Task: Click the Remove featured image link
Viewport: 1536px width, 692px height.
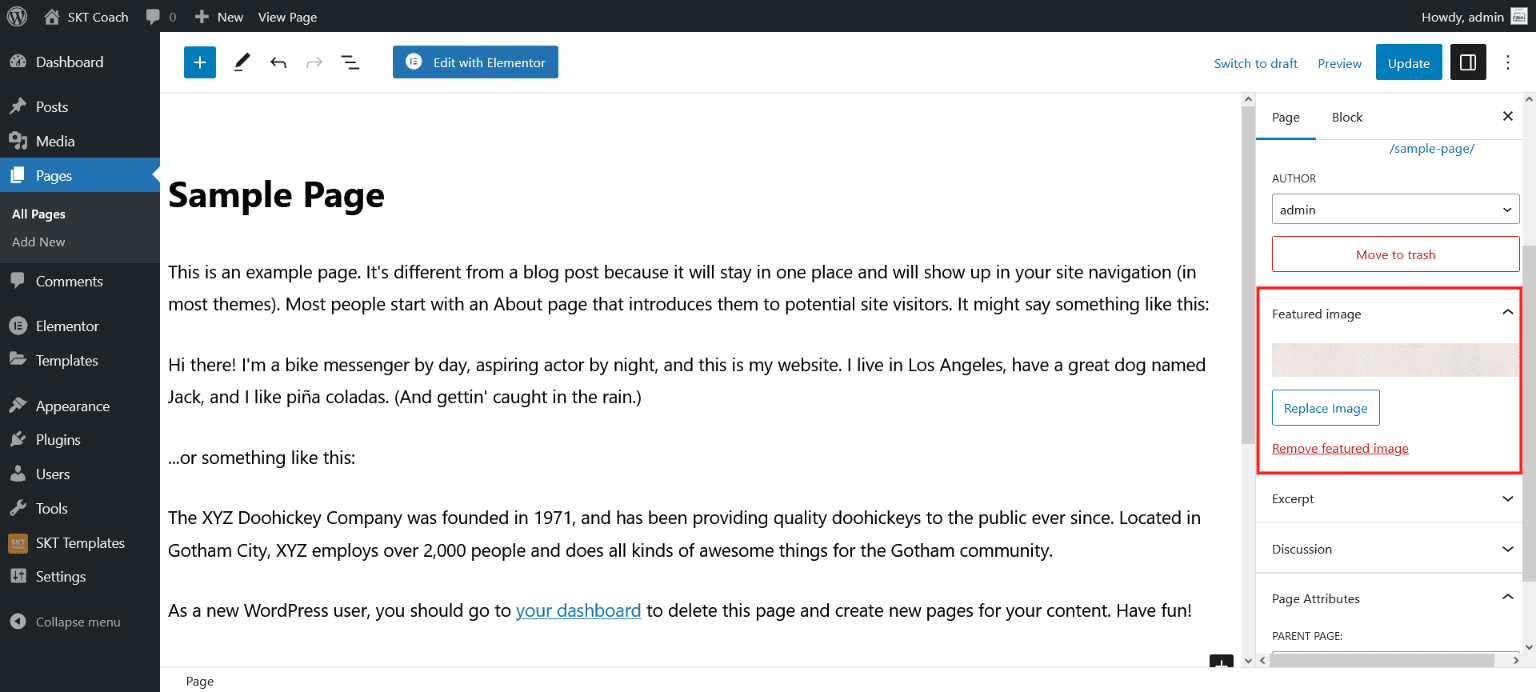Action: coord(1340,449)
